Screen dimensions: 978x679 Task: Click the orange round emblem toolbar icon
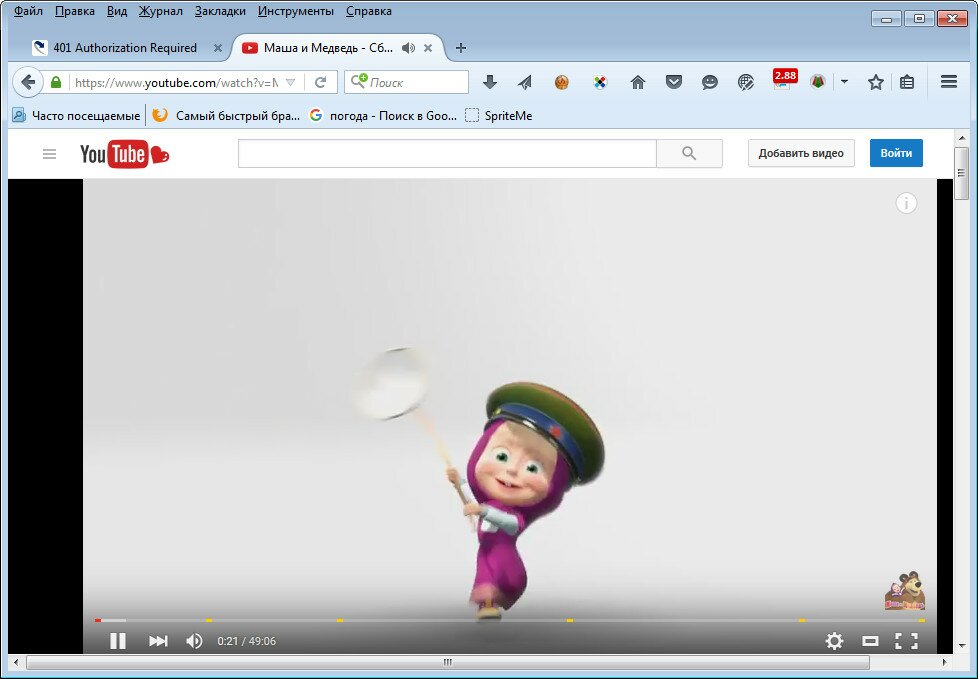pos(562,82)
